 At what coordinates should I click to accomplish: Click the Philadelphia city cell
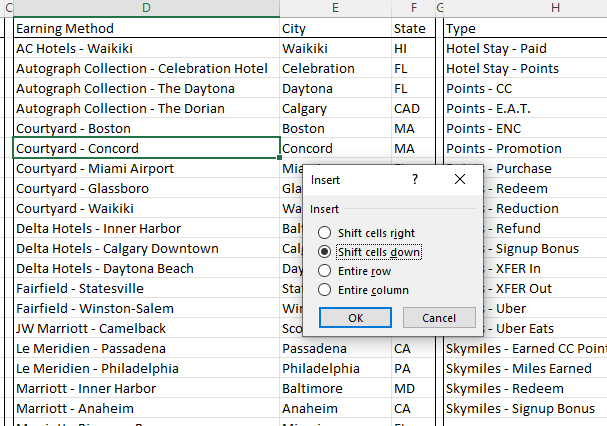pyautogui.click(x=335, y=369)
